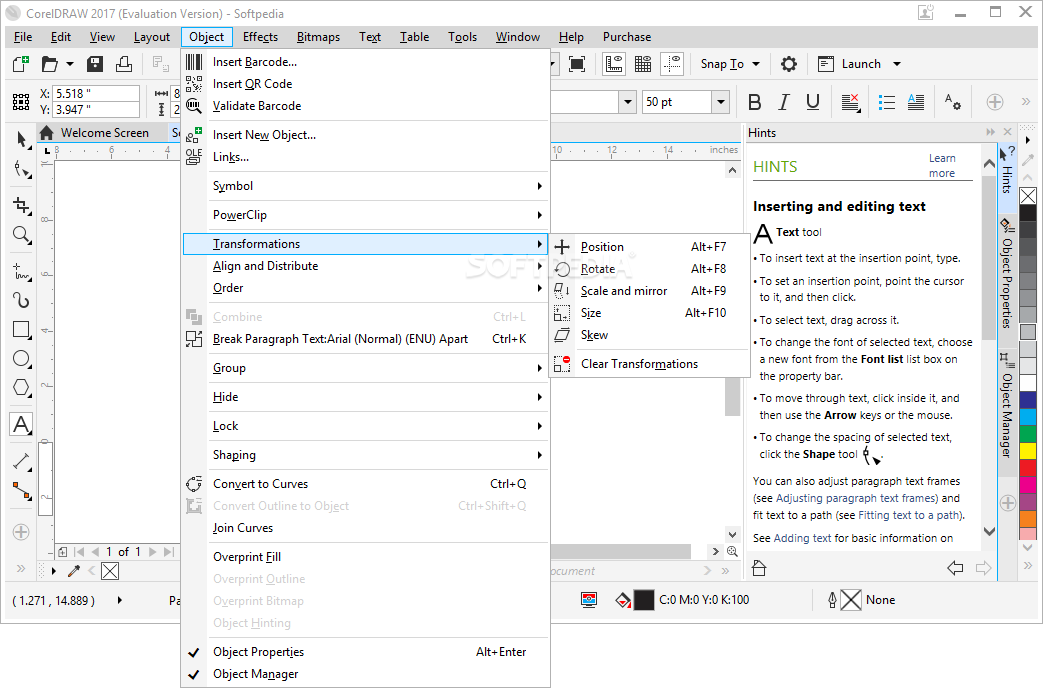
Task: Open the Options gear icon
Action: [789, 64]
